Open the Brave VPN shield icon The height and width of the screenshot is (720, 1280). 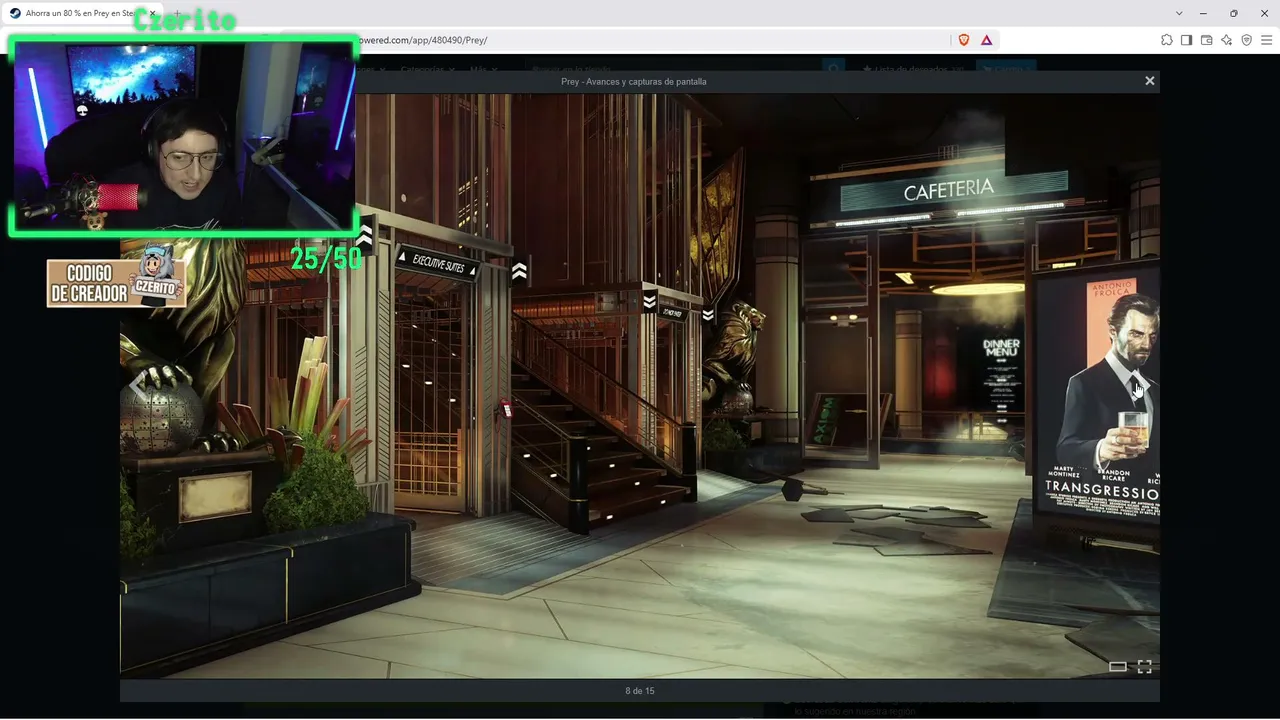point(1247,40)
